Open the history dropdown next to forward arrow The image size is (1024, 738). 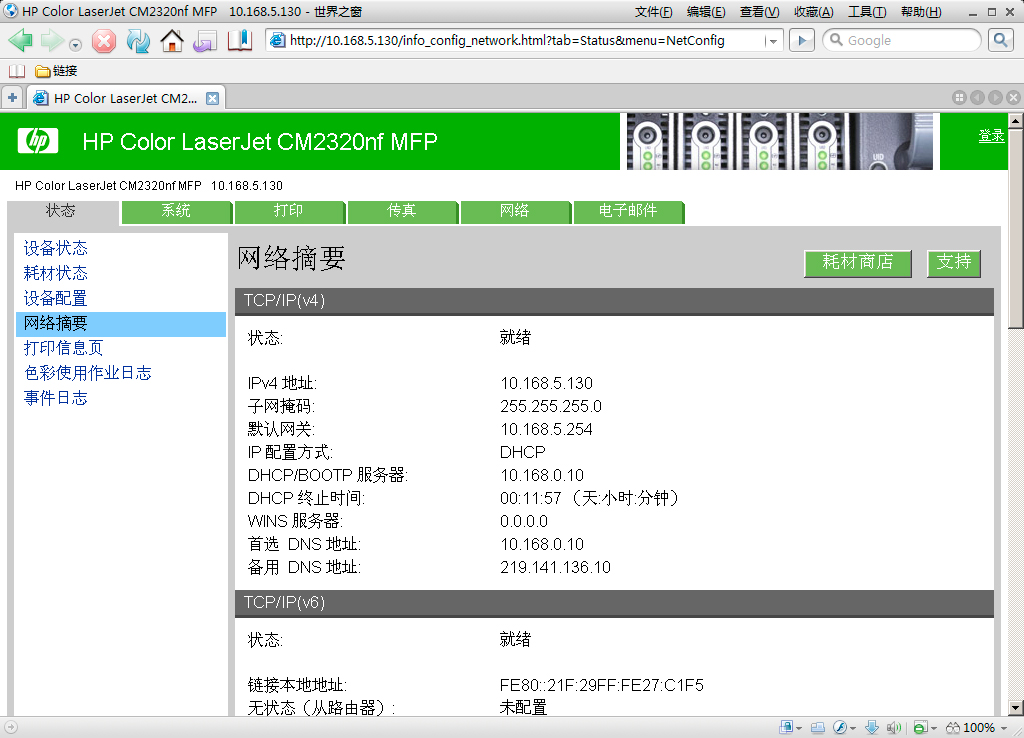(76, 43)
